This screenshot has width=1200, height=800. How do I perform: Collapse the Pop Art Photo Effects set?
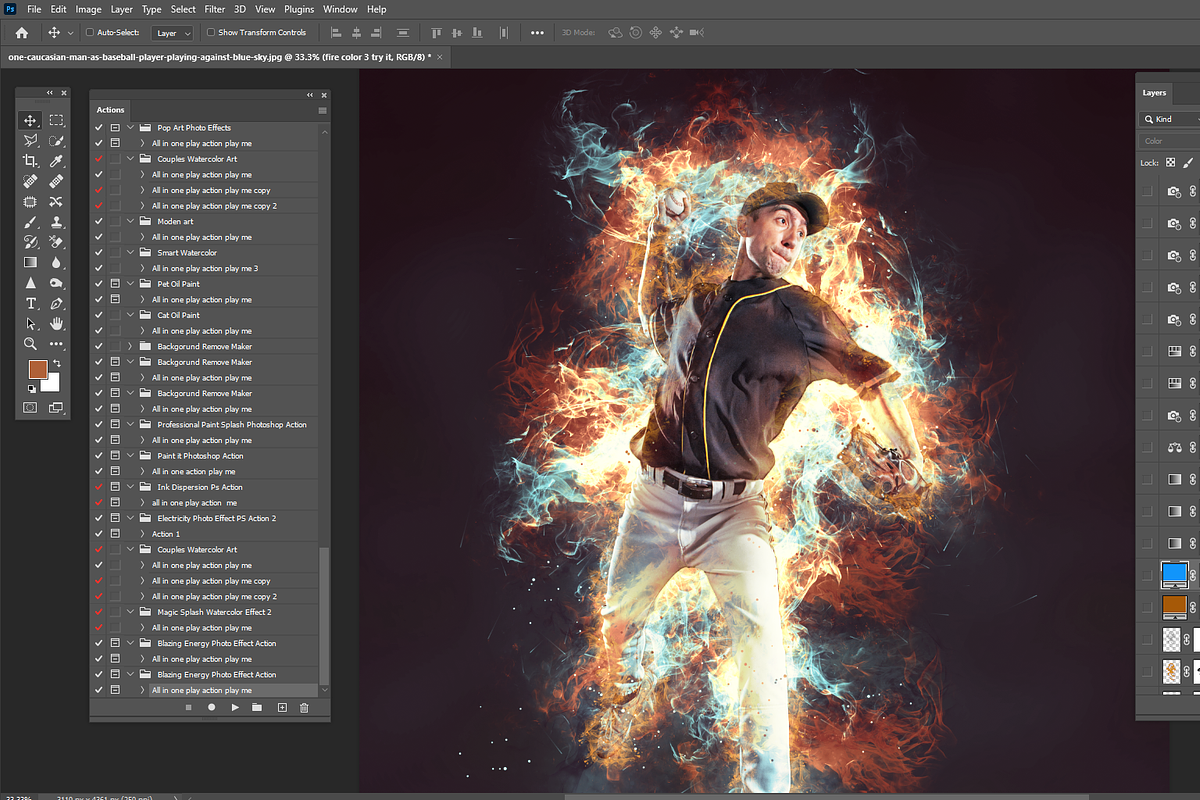click(x=130, y=128)
